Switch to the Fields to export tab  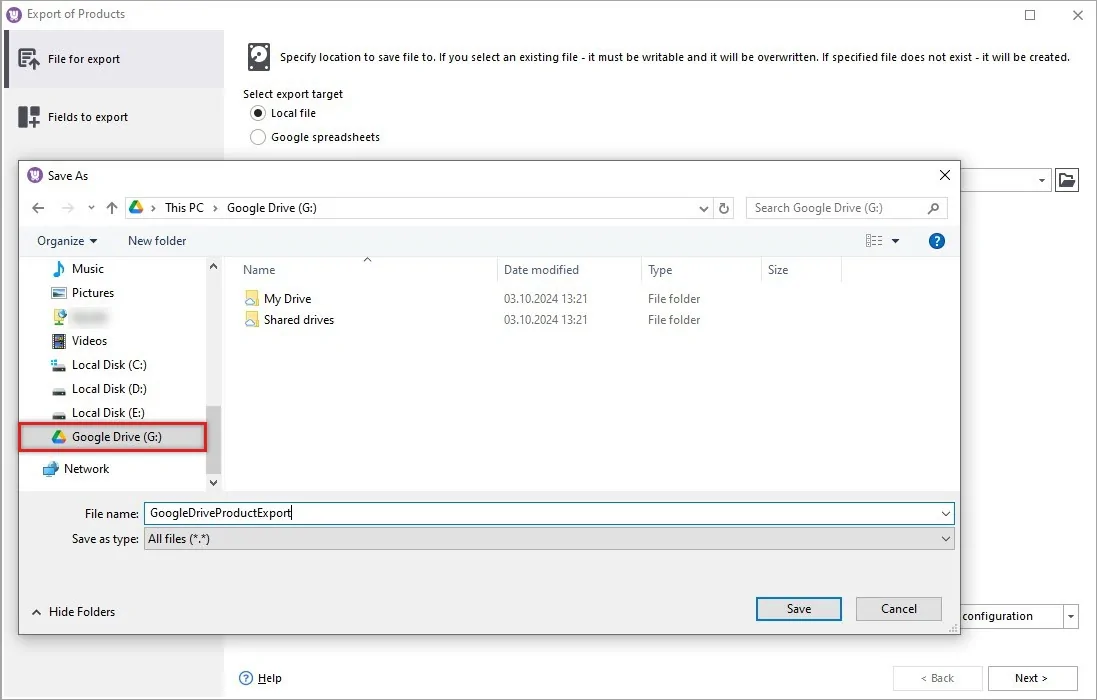pos(86,116)
